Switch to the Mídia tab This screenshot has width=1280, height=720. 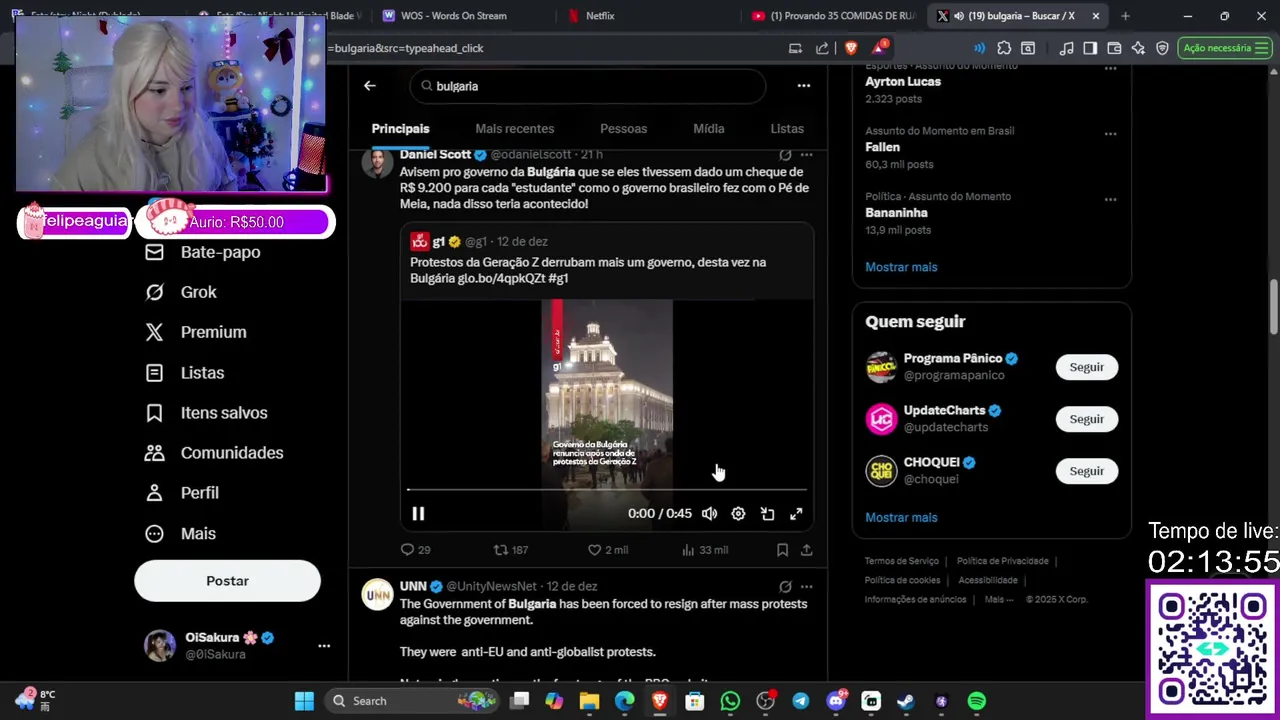click(708, 129)
